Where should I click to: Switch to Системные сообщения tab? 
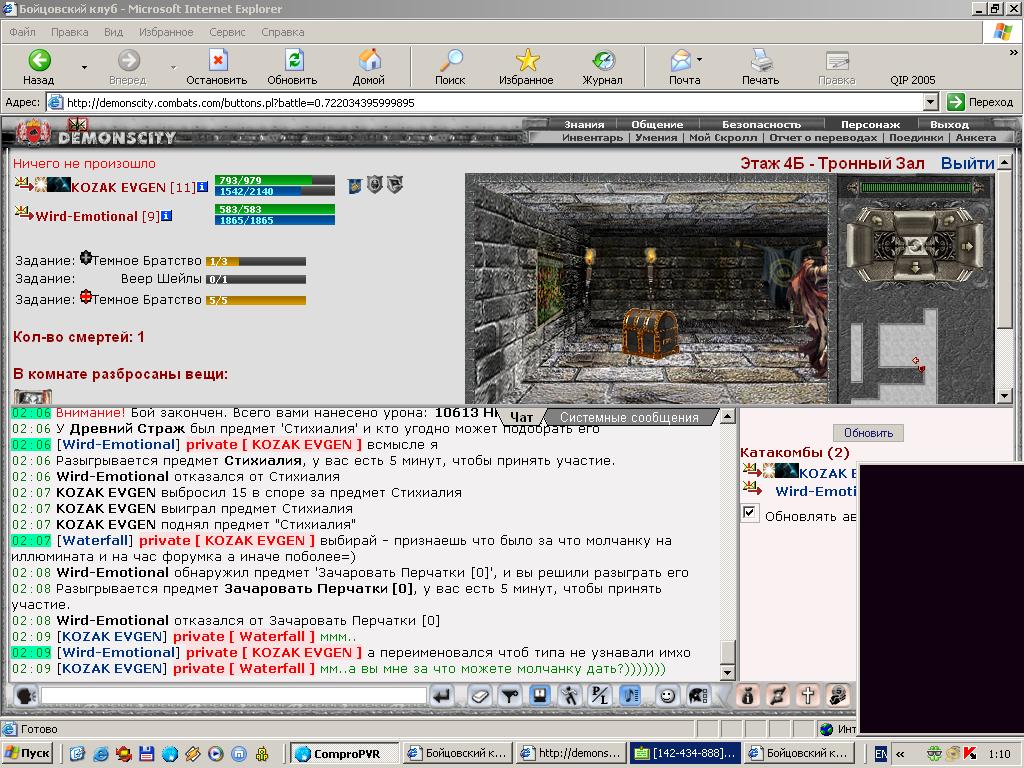[x=629, y=417]
